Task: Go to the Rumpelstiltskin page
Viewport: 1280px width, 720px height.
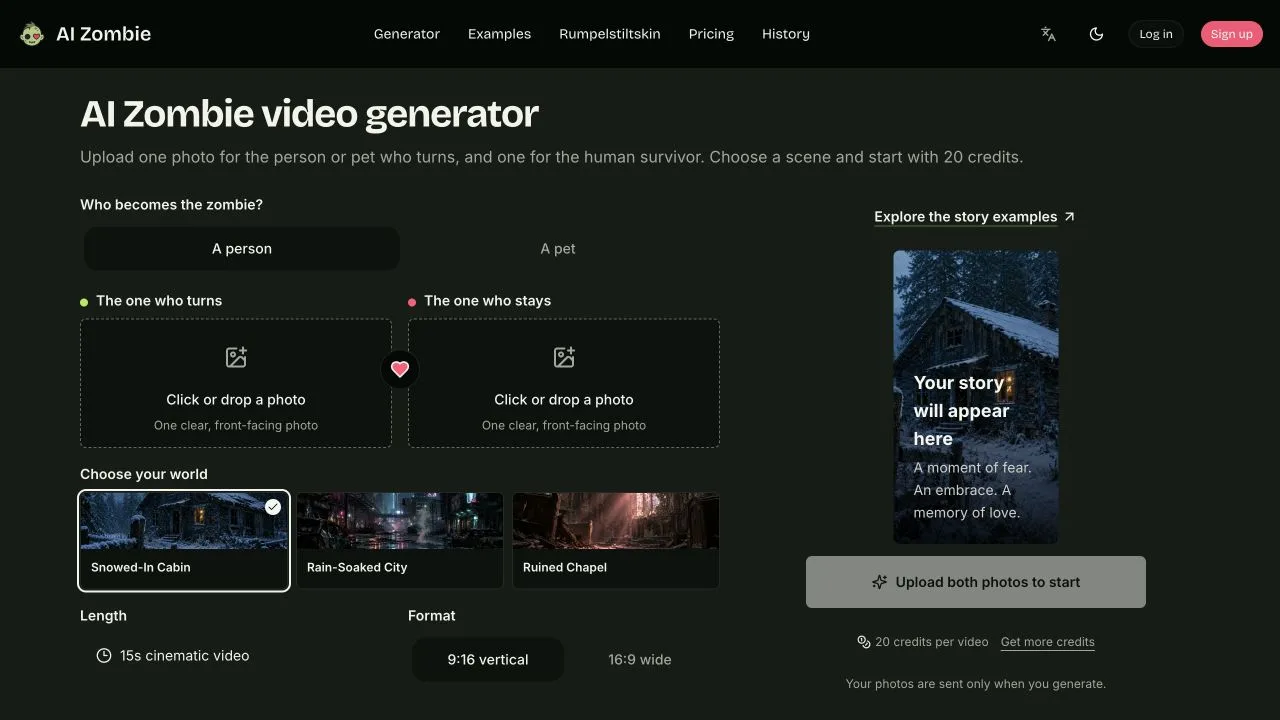Action: point(610,34)
